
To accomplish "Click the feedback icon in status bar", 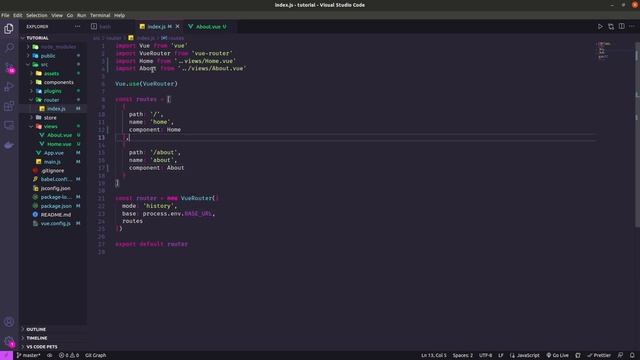I will coord(620,356).
